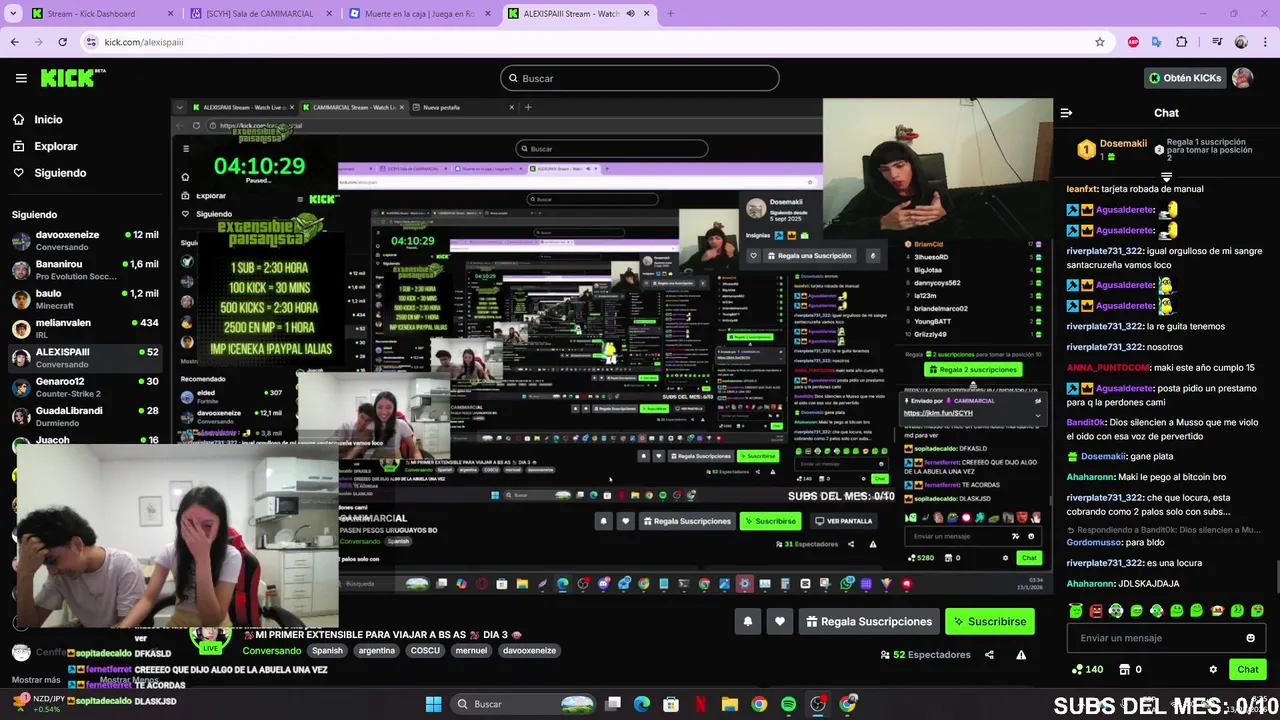1280x720 pixels.
Task: Open Chrome media control icon
Action: point(1217,42)
